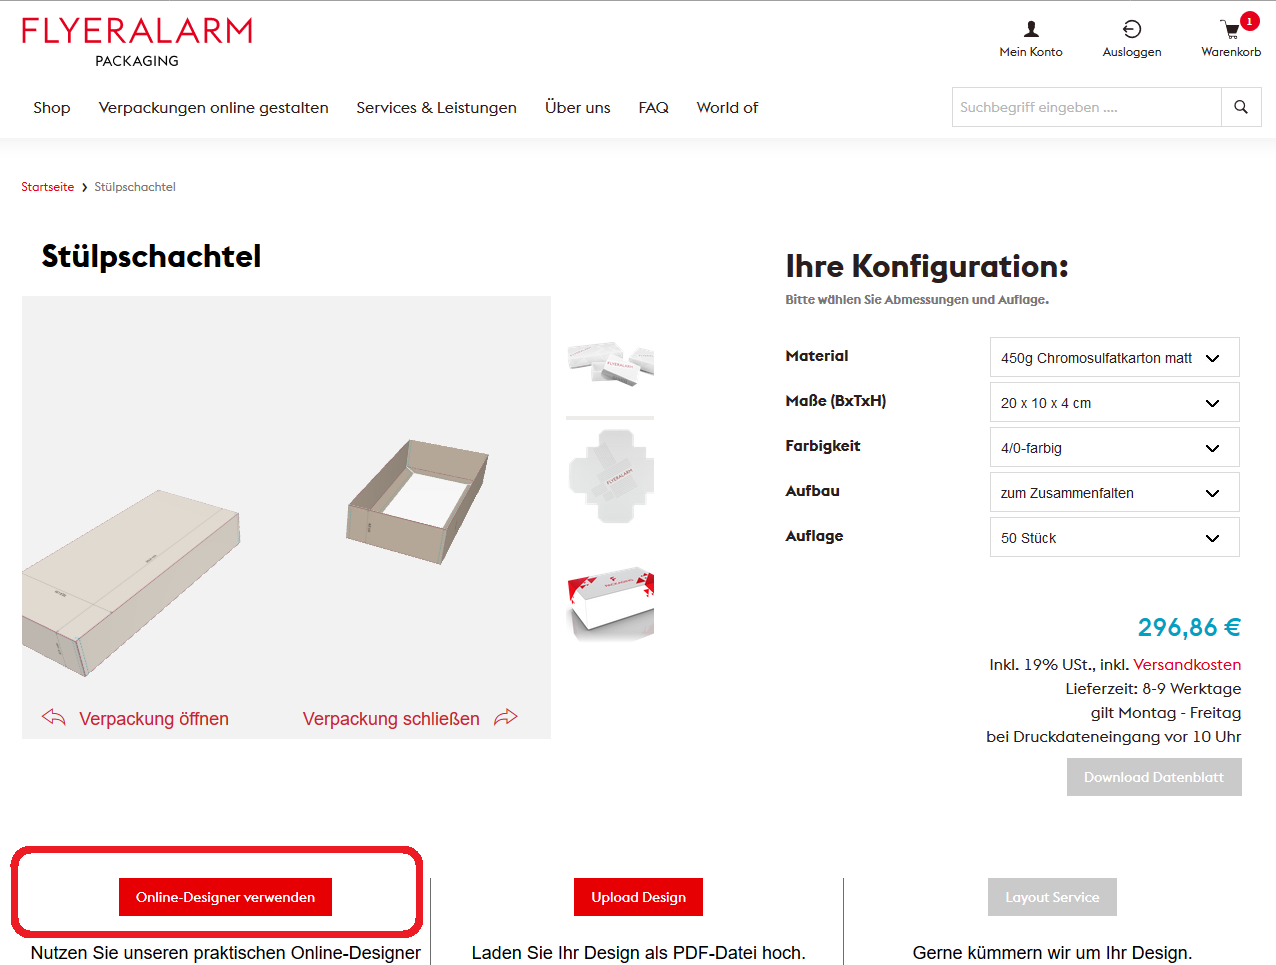The image size is (1276, 965).
Task: Click the search magnifier icon
Action: (x=1241, y=107)
